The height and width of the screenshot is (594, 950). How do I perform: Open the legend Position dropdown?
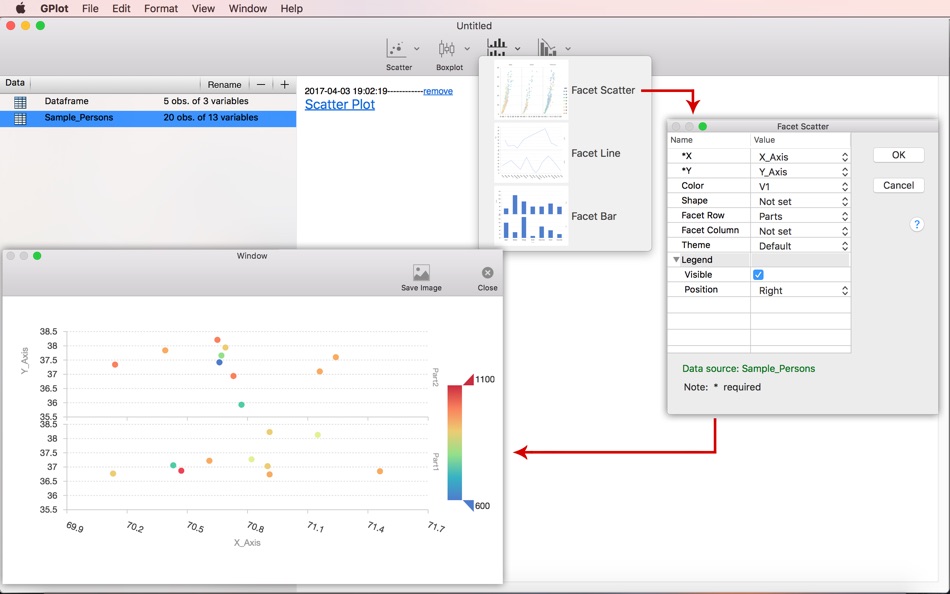click(x=801, y=290)
